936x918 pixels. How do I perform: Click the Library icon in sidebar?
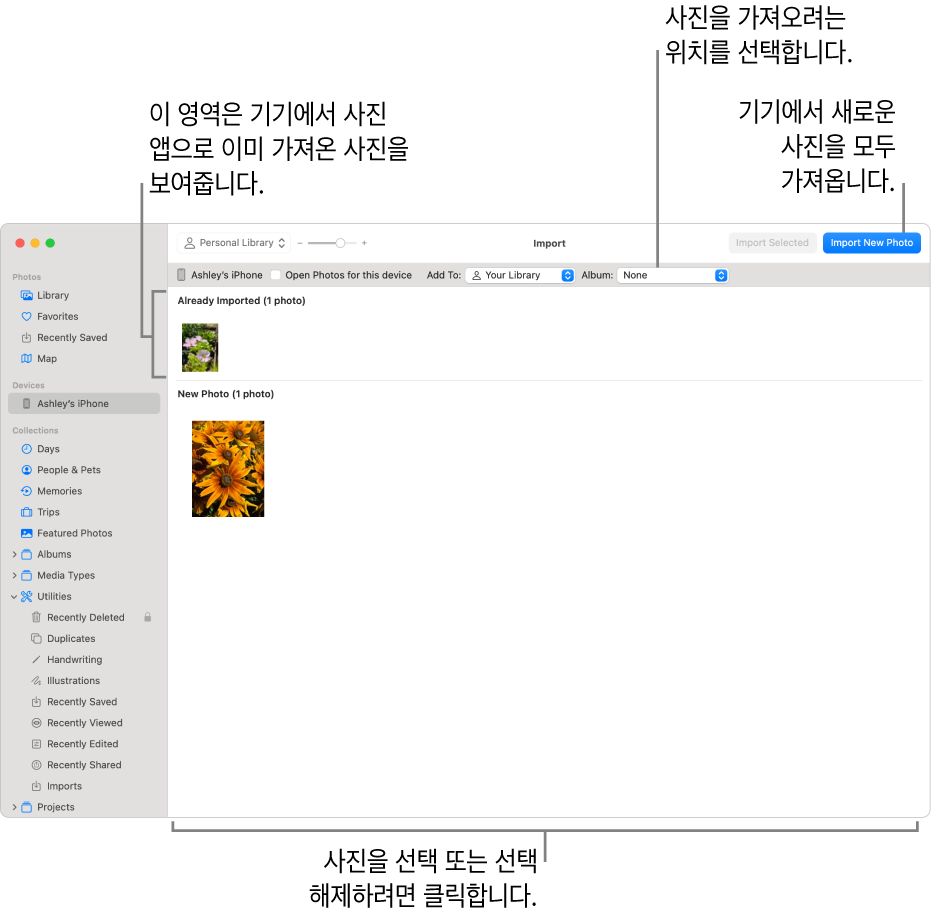coord(26,296)
